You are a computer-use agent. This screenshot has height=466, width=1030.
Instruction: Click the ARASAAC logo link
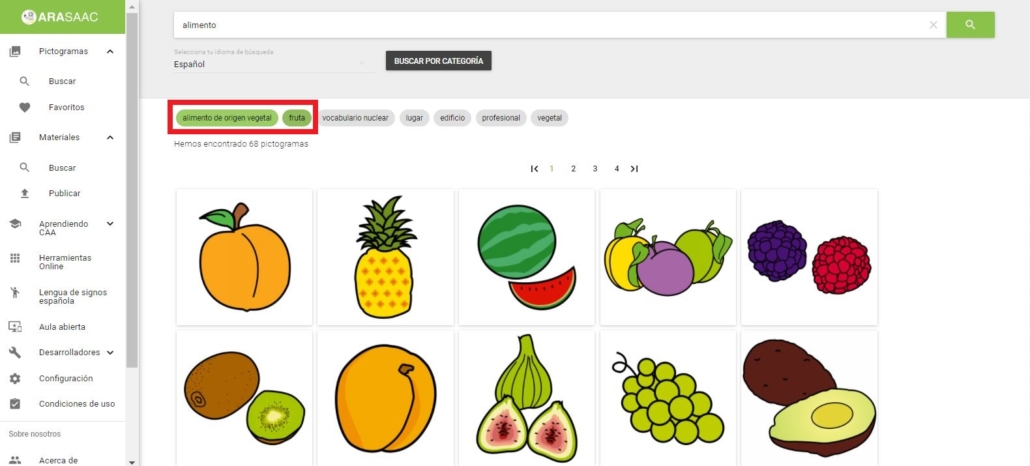[x=60, y=17]
